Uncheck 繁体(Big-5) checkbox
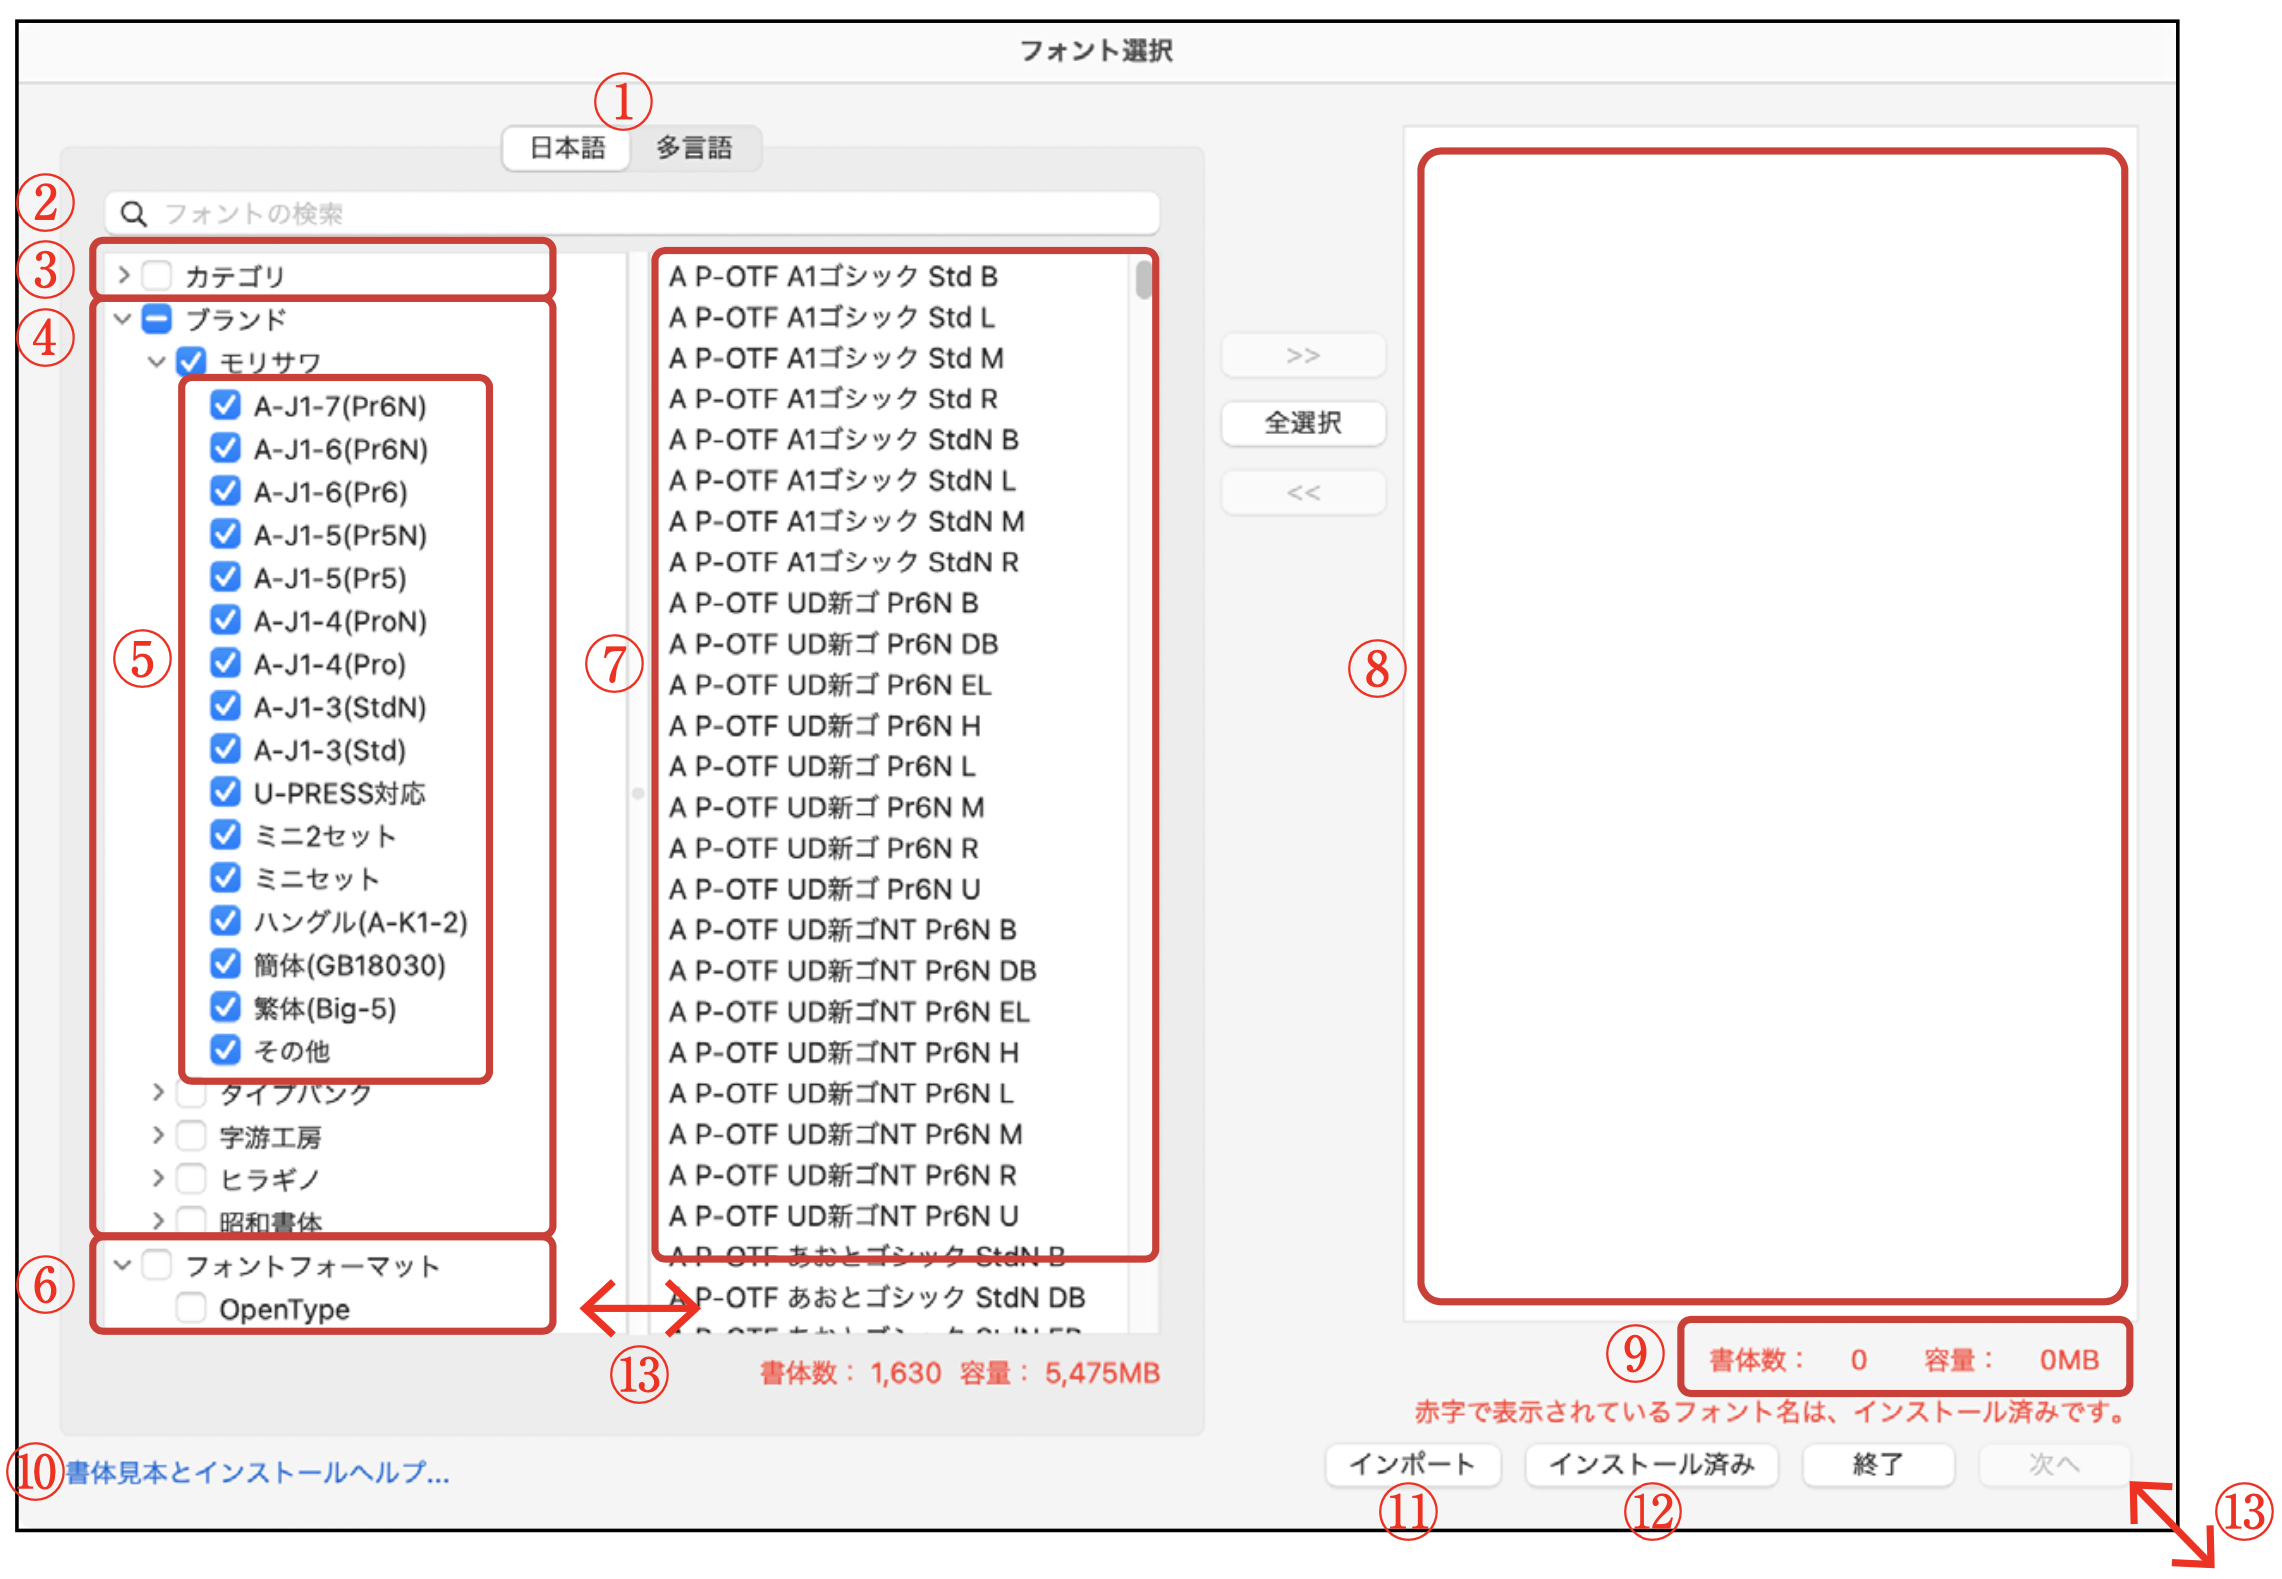This screenshot has width=2282, height=1579. (225, 1007)
